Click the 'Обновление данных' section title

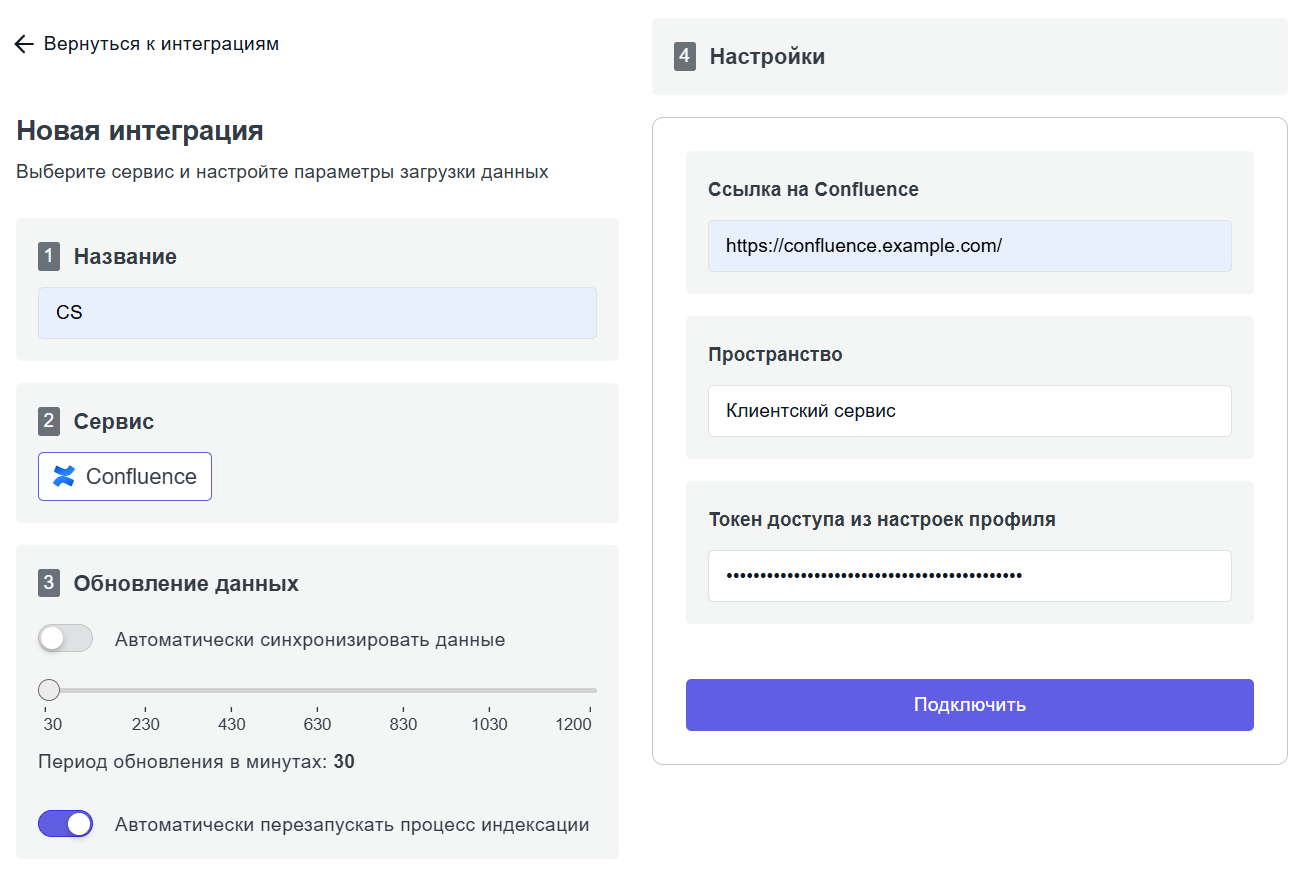pyautogui.click(x=186, y=583)
